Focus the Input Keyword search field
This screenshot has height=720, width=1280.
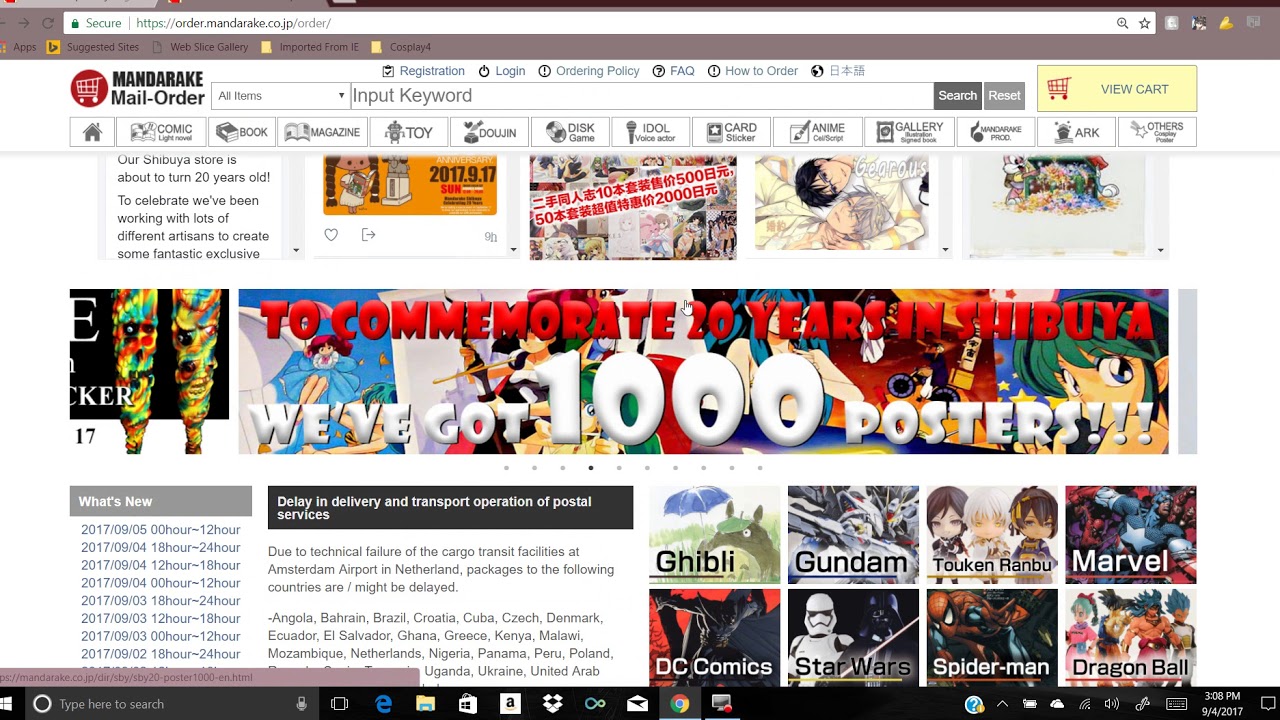click(x=641, y=96)
